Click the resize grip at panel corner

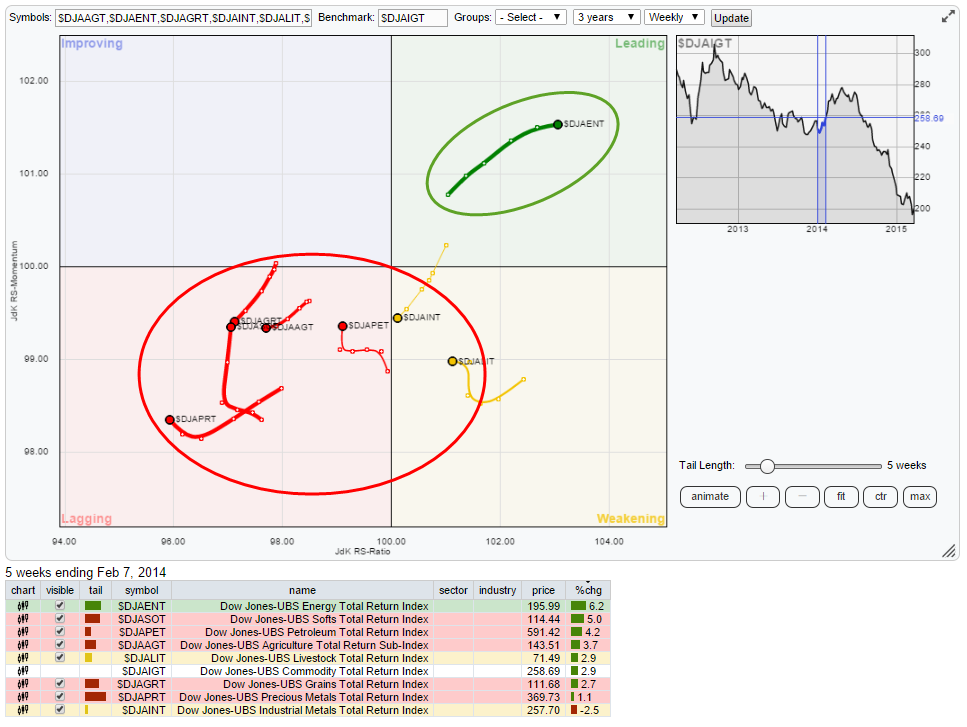click(x=949, y=551)
